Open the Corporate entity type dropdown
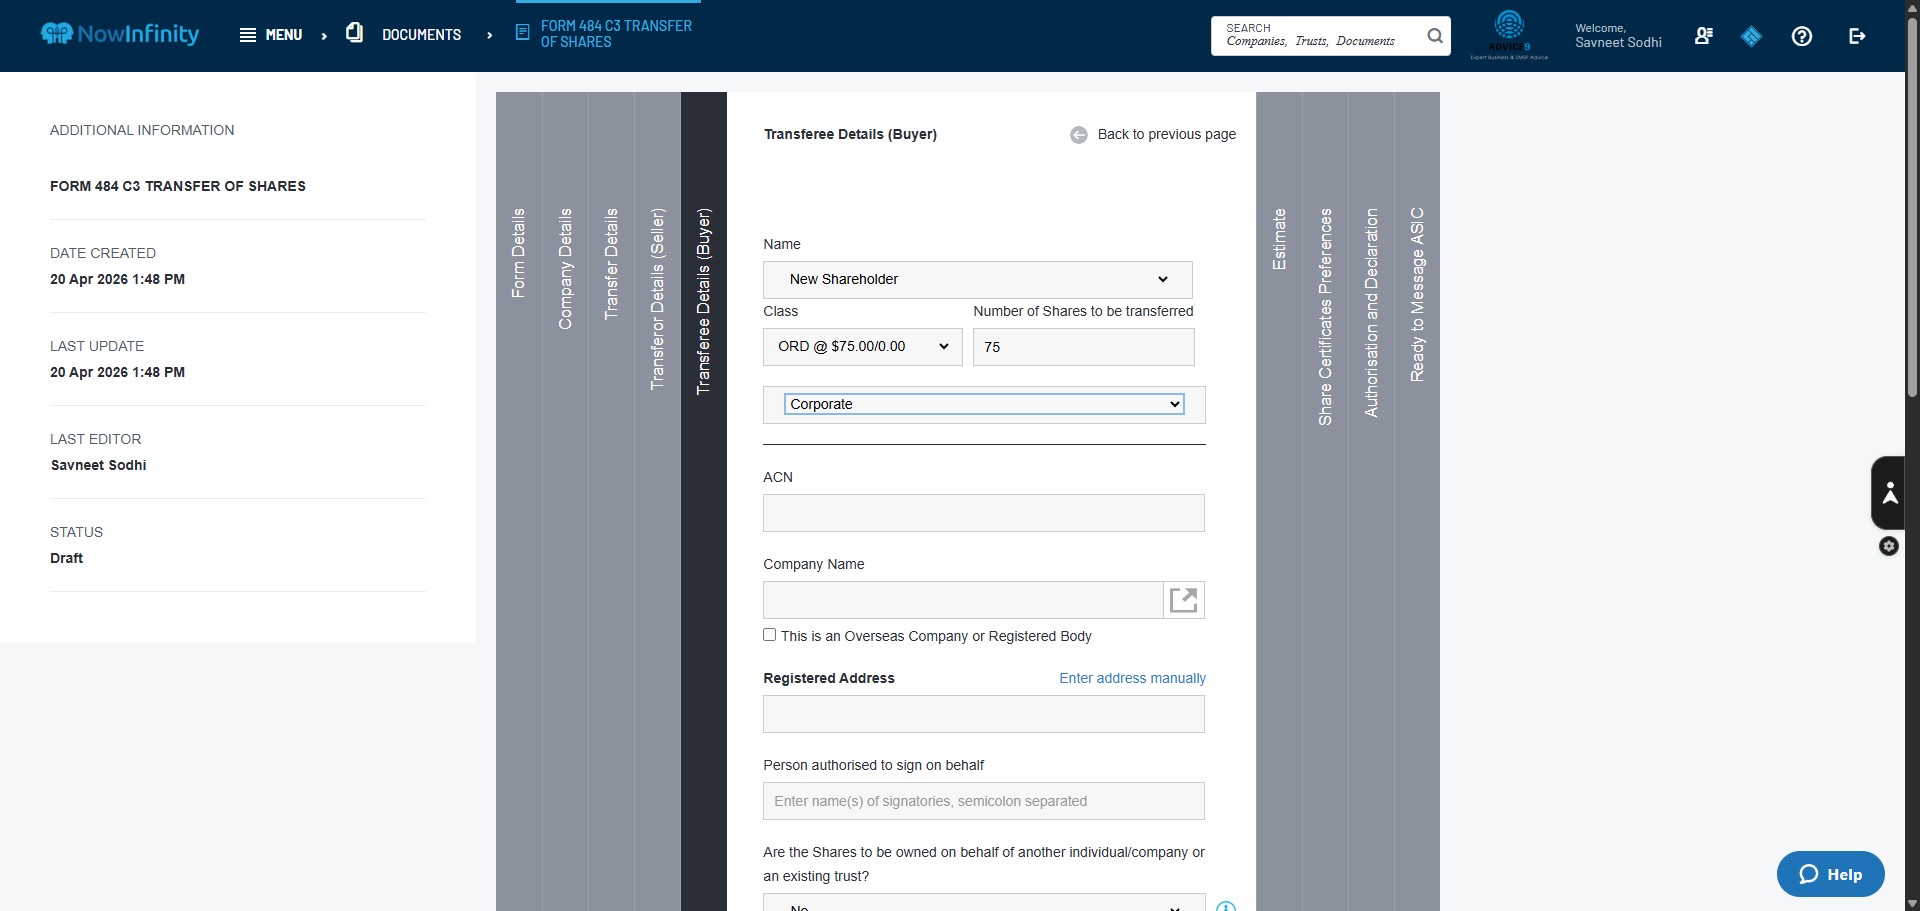The image size is (1920, 911). point(984,404)
